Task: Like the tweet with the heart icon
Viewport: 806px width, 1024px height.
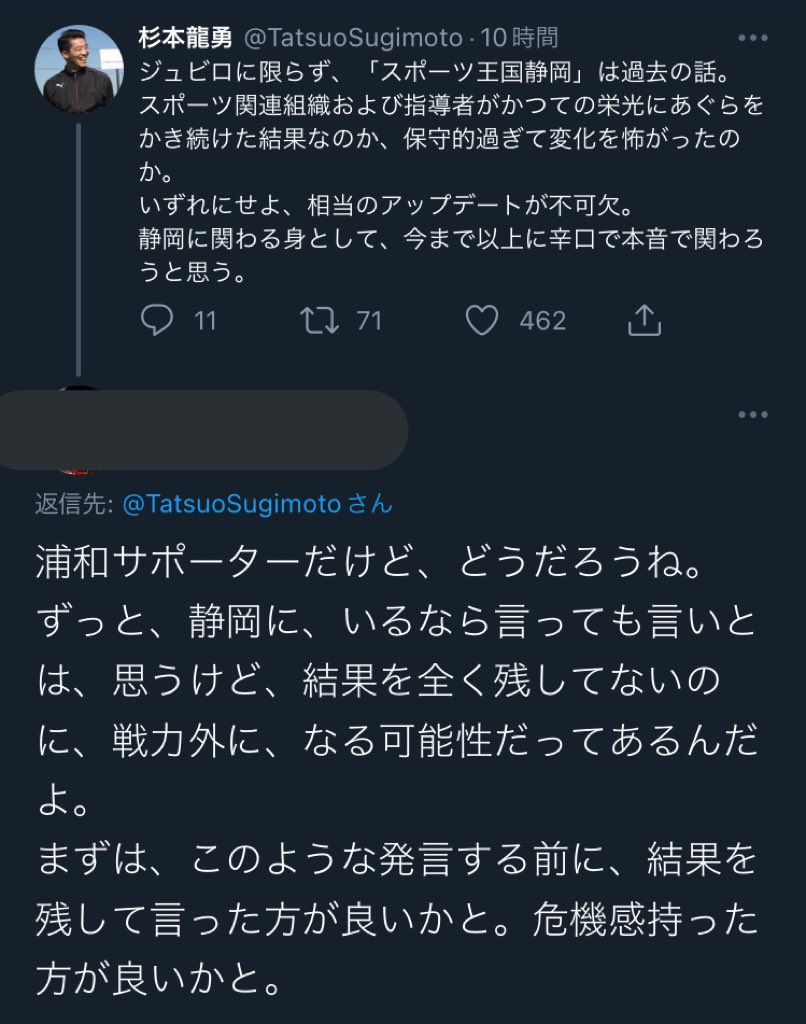Action: click(482, 320)
